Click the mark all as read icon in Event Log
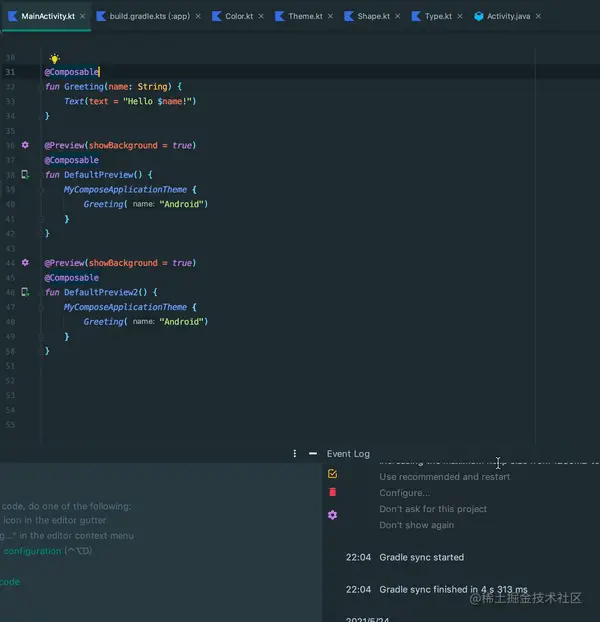Image resolution: width=600 pixels, height=622 pixels. pos(332,473)
